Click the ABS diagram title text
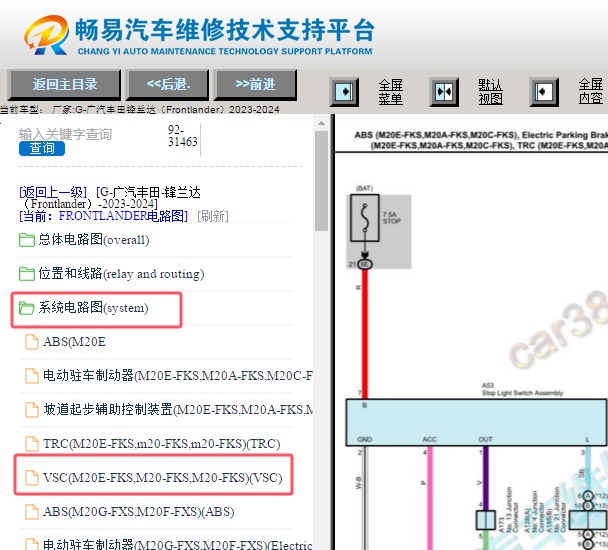The image size is (608, 550). click(x=481, y=140)
